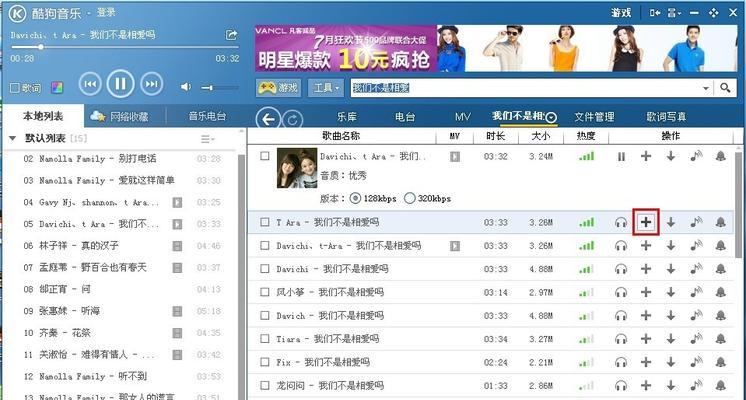Download the T Ara song

(671, 222)
